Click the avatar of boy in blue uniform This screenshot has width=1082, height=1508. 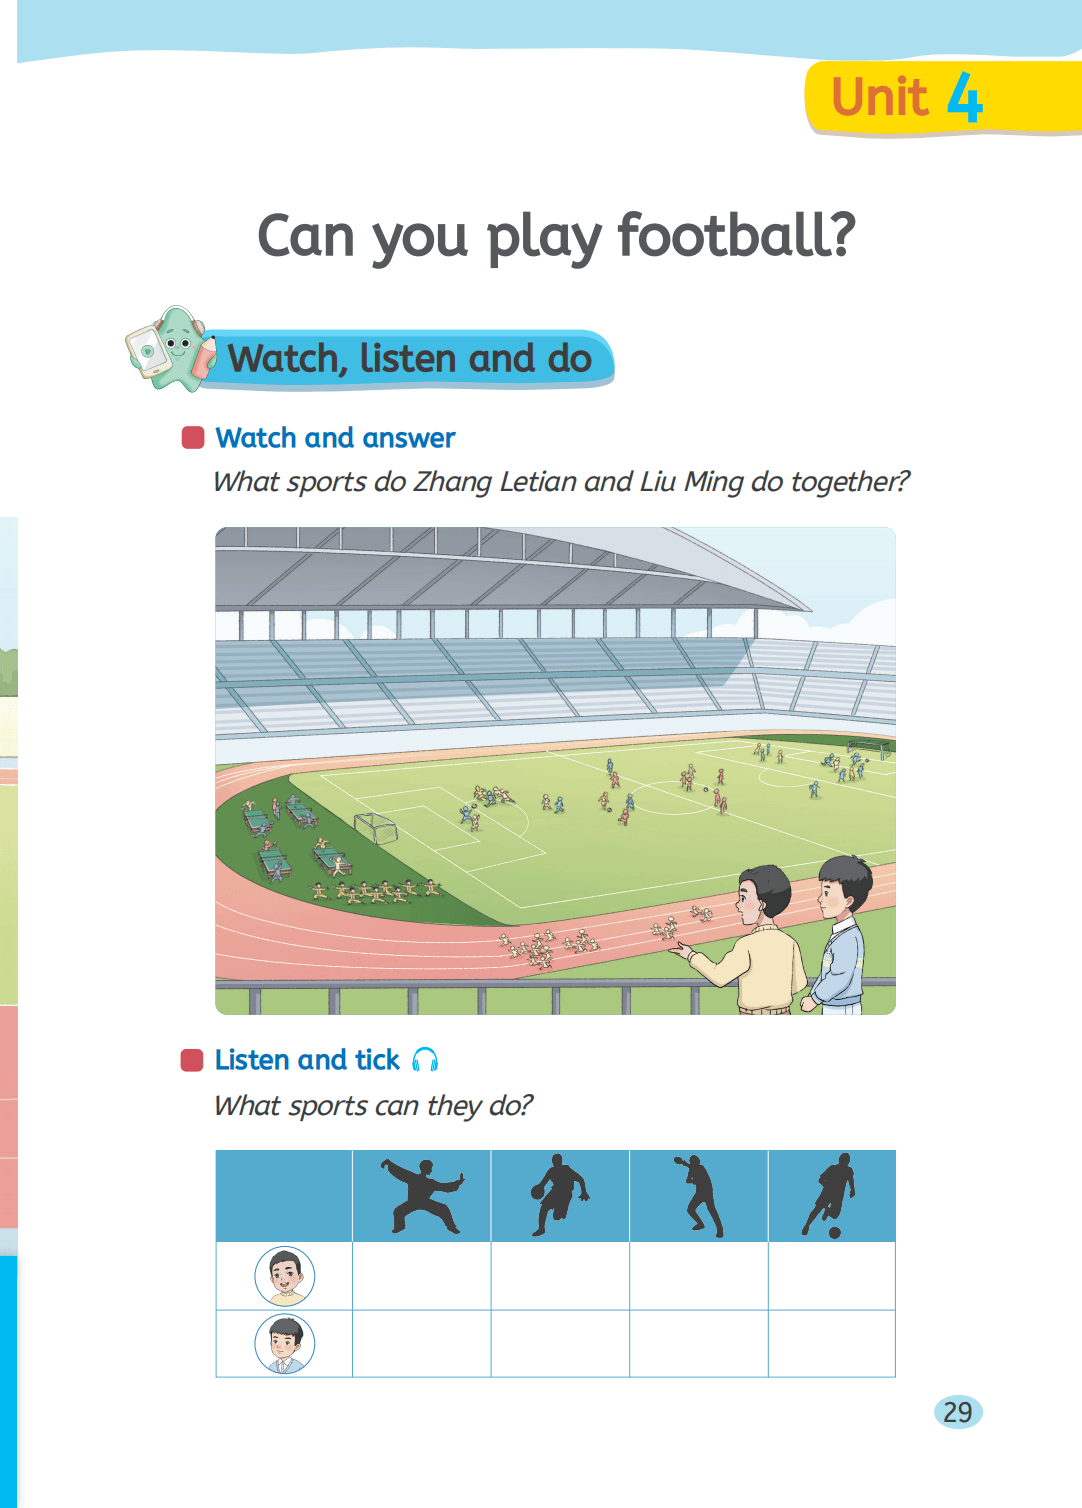285,1344
